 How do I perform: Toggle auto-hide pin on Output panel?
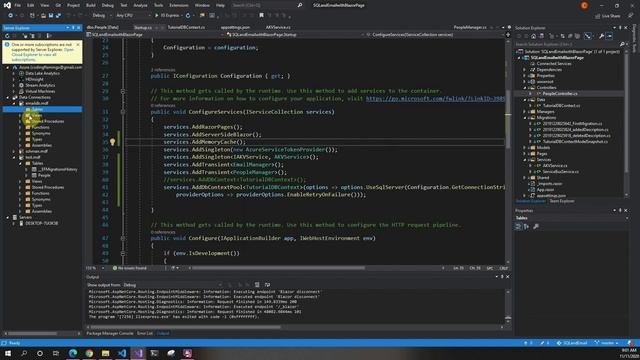[x=502, y=277]
